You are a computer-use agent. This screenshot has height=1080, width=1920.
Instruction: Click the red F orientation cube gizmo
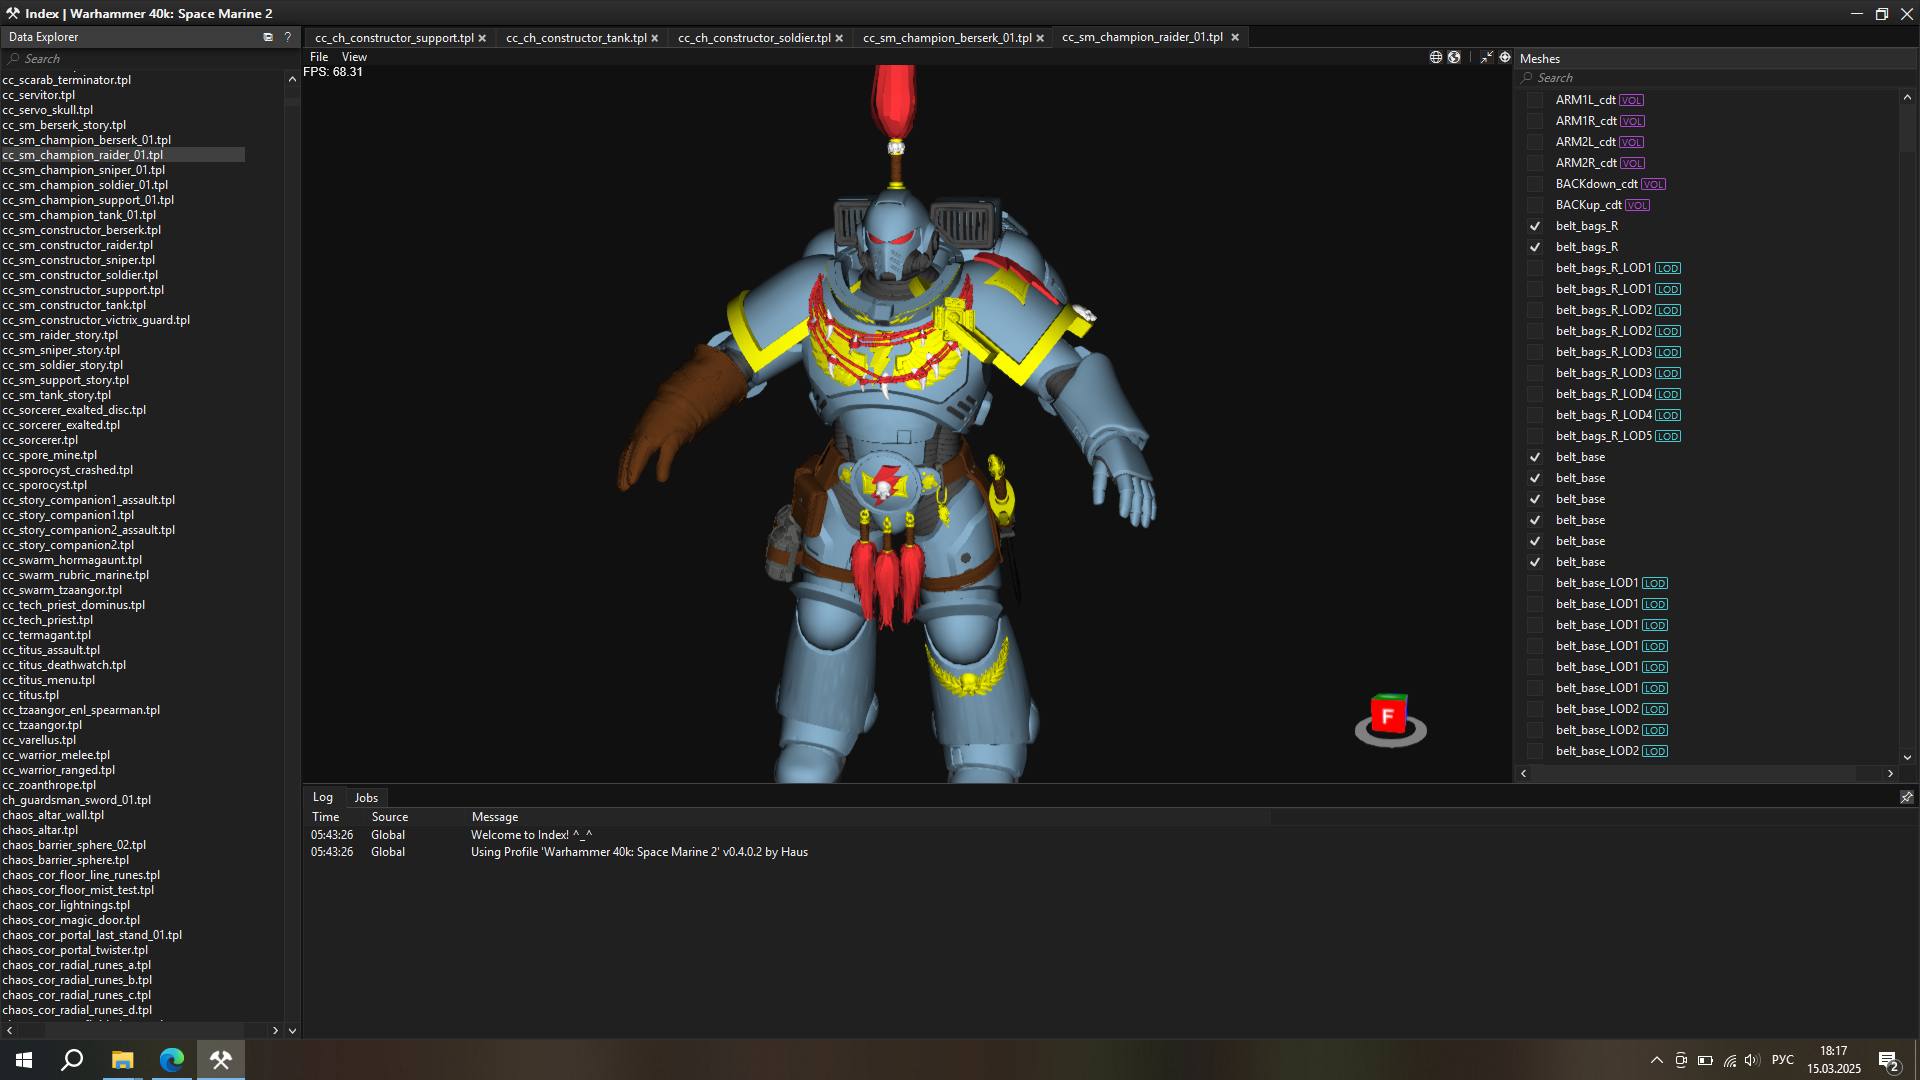pos(1390,718)
